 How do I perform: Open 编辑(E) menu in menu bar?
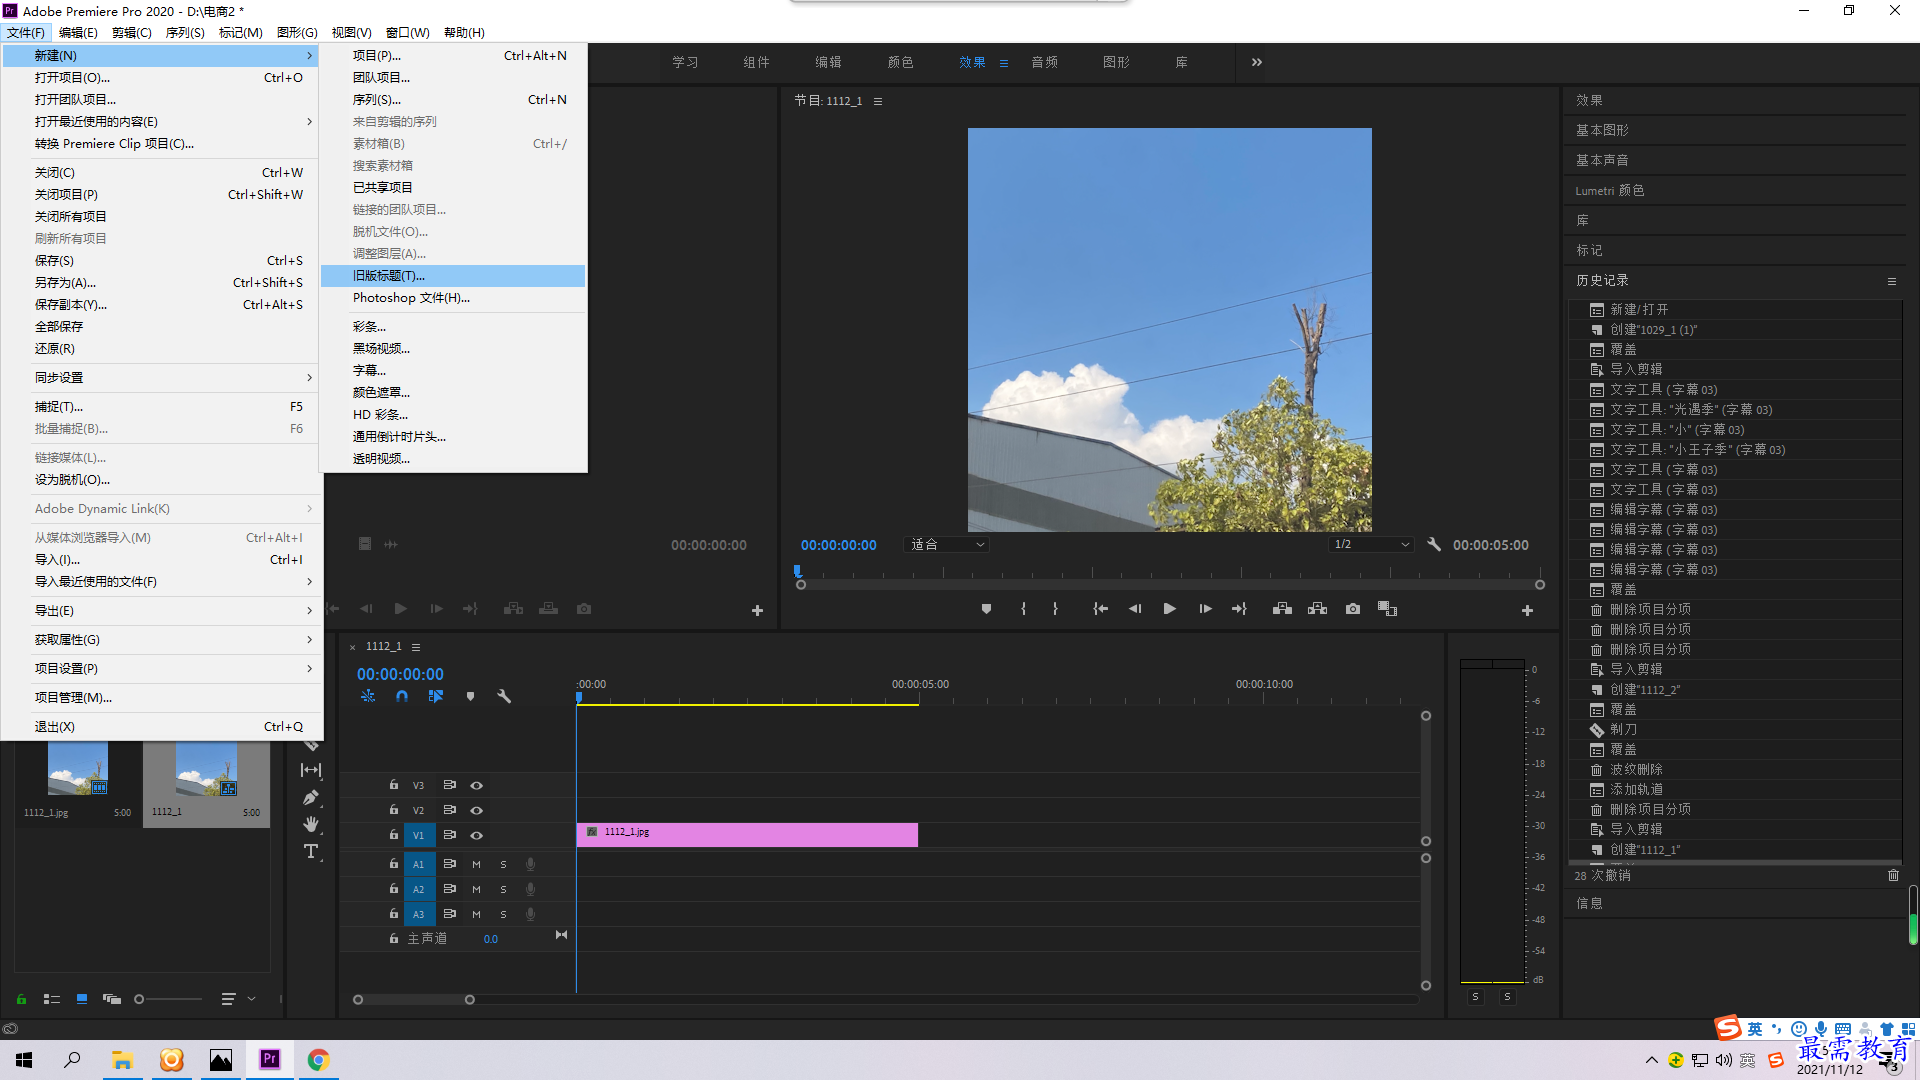click(x=78, y=32)
